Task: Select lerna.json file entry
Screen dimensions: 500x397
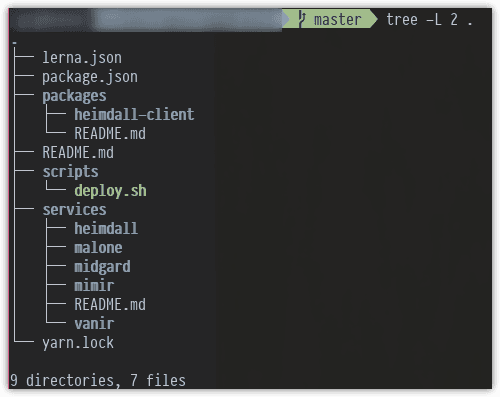Action: (82, 58)
